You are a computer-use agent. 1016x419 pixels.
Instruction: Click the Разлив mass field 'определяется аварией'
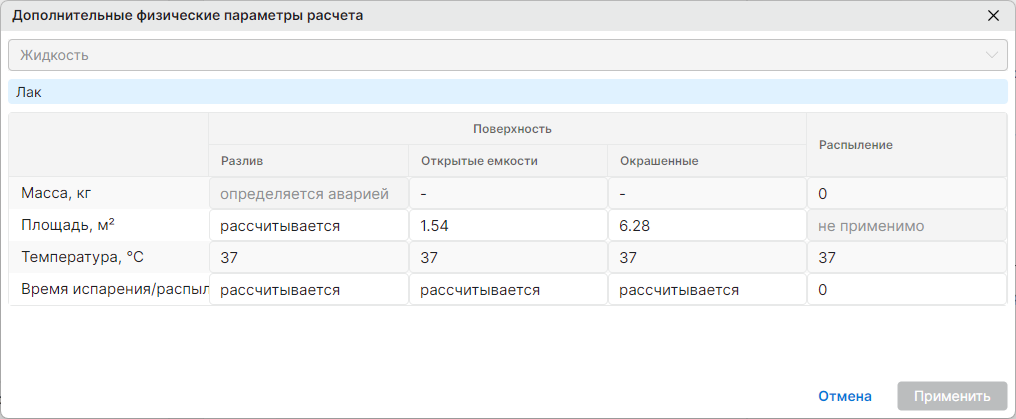click(308, 194)
